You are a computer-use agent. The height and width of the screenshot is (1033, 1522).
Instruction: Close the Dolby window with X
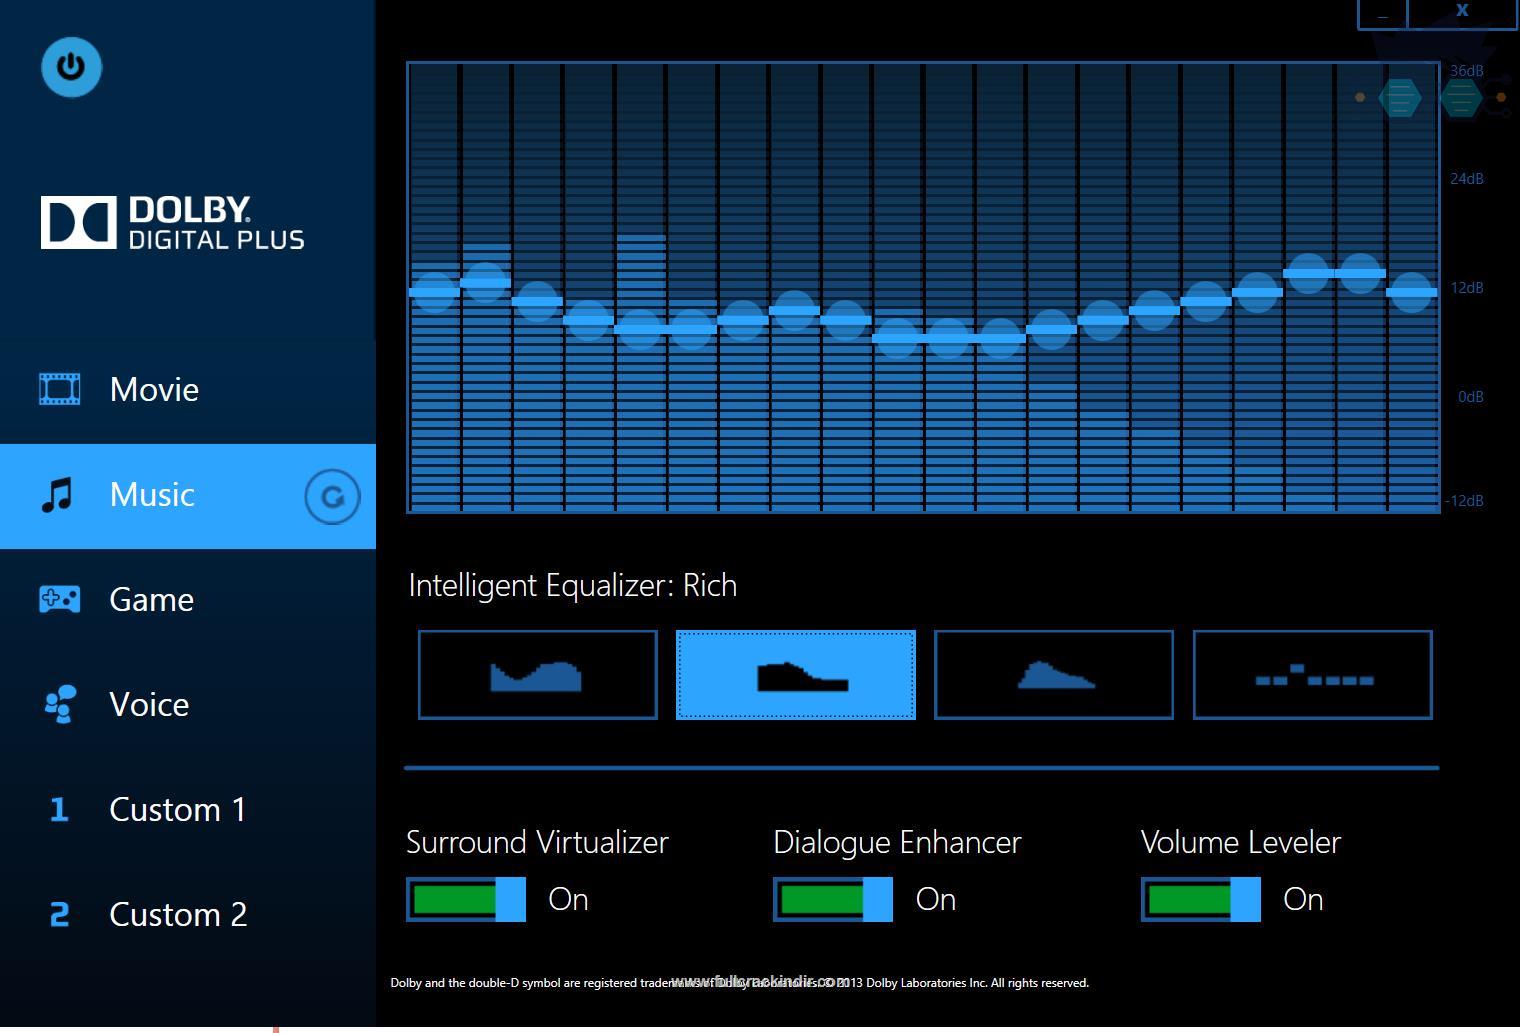(x=1462, y=12)
